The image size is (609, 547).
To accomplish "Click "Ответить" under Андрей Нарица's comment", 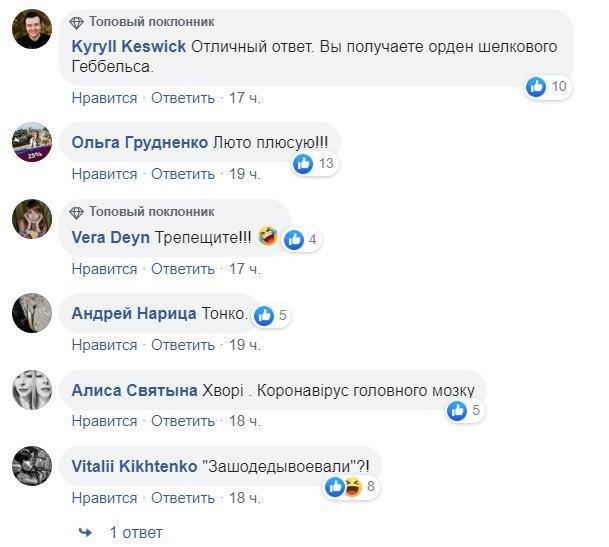I will pos(183,345).
